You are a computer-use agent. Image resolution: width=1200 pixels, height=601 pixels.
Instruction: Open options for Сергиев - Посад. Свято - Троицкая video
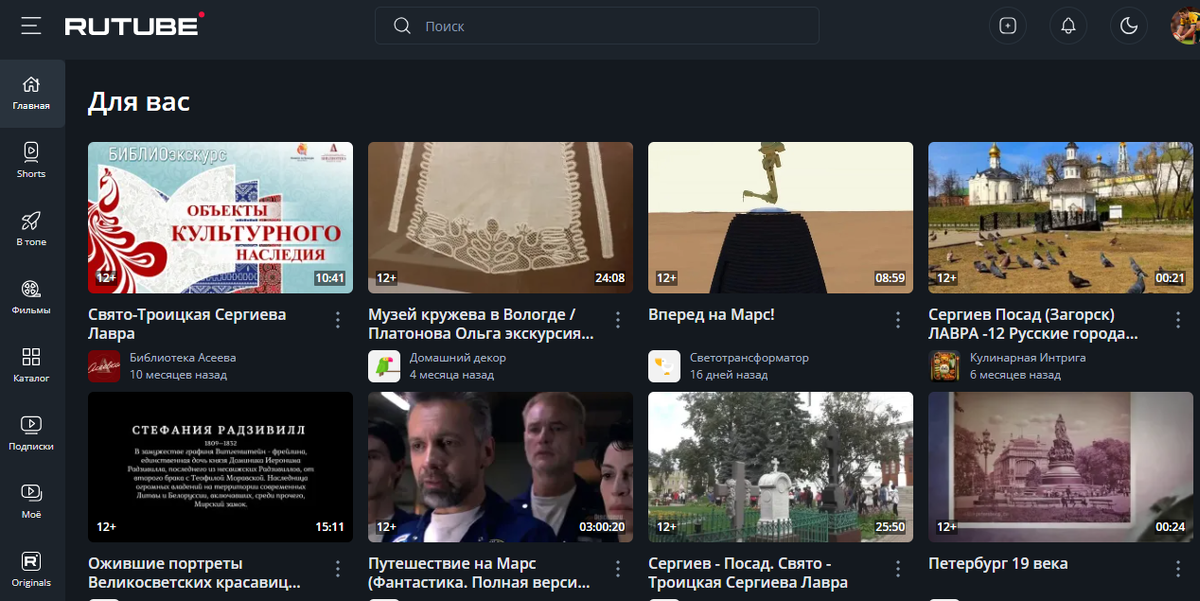(x=898, y=569)
